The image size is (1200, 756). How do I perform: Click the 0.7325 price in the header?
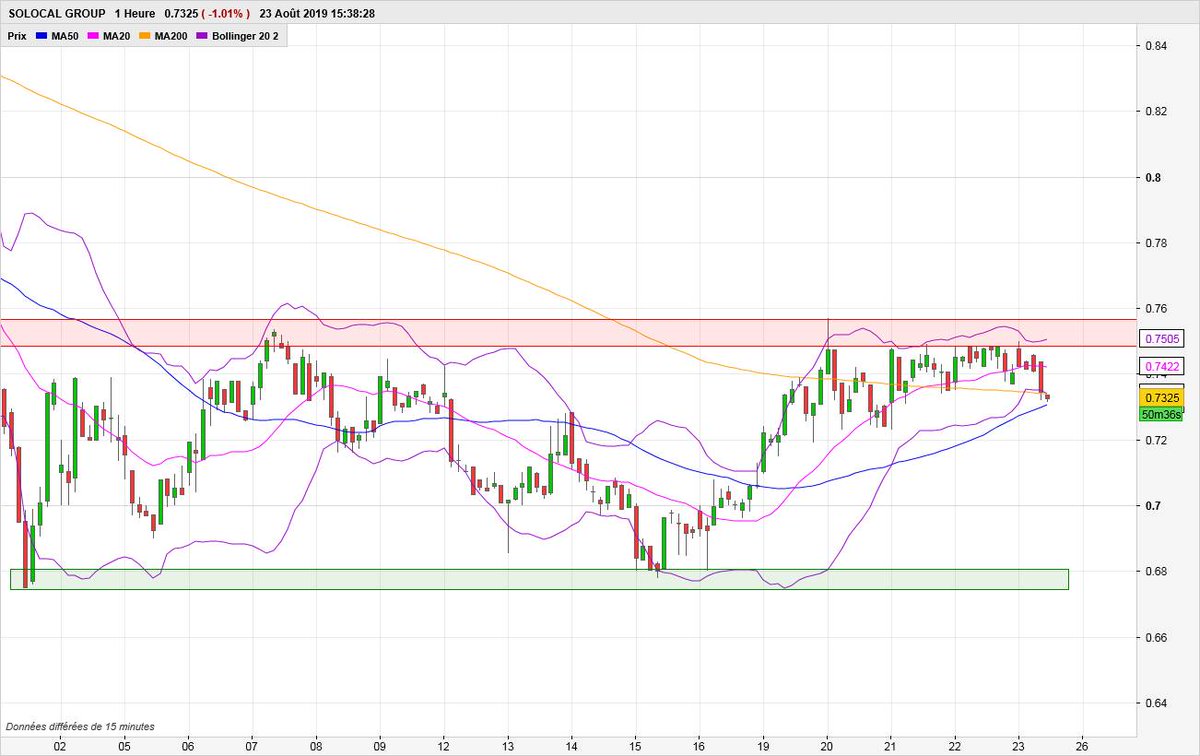pos(183,13)
